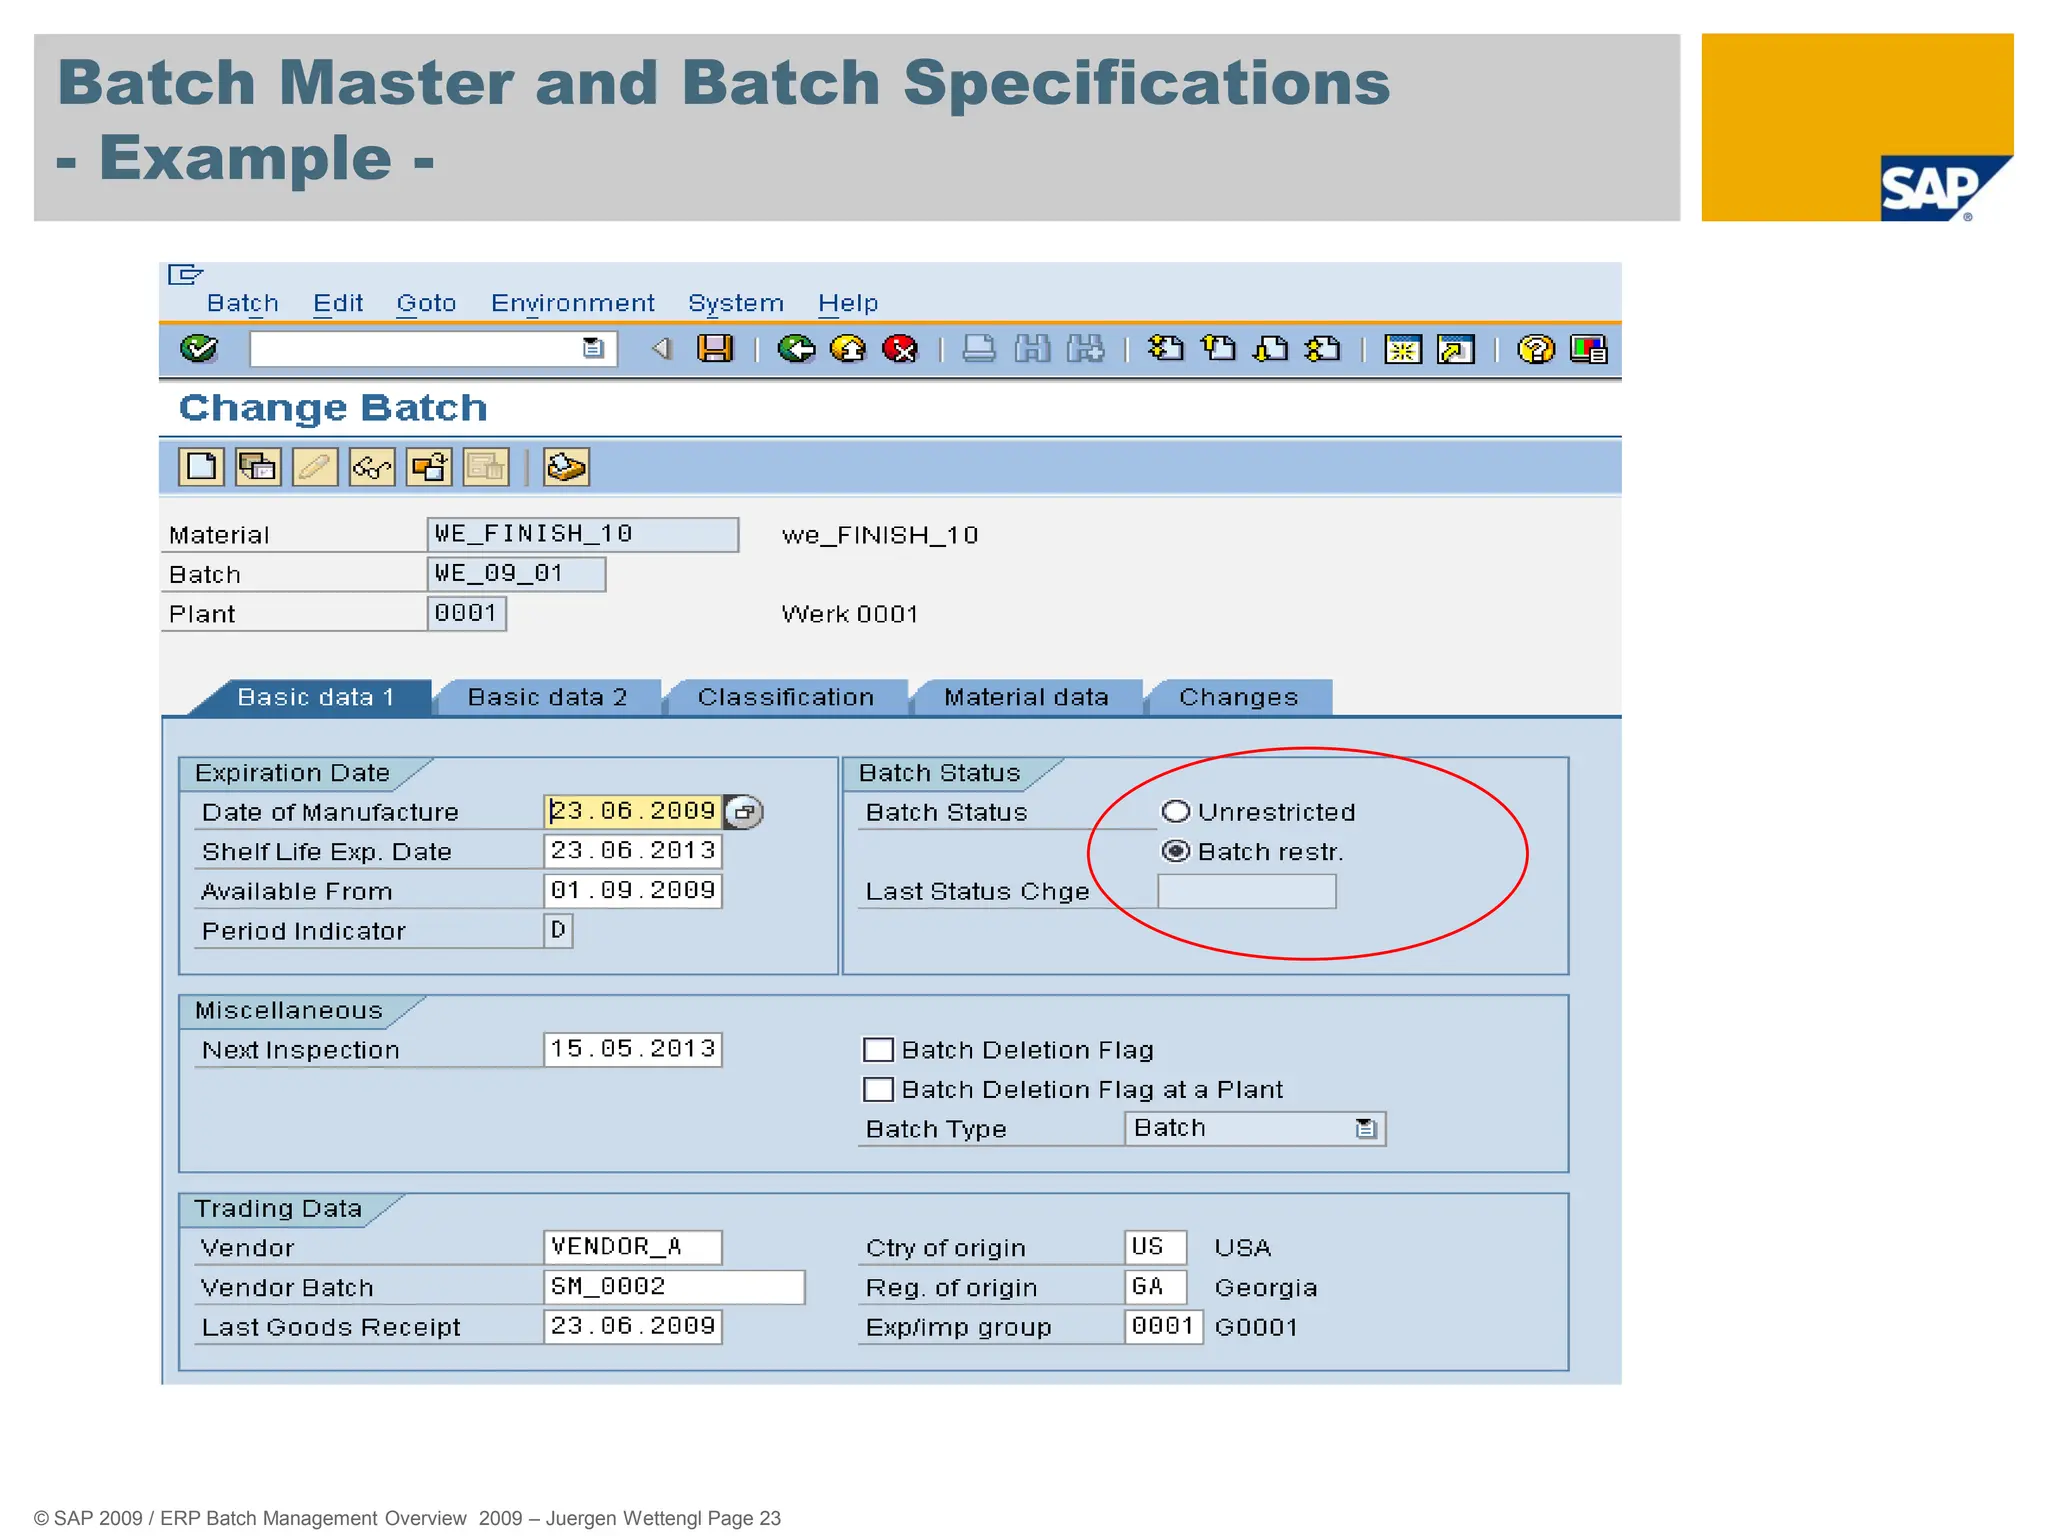2048x1536 pixels.
Task: Click the Other batch copy icon
Action: click(x=258, y=467)
